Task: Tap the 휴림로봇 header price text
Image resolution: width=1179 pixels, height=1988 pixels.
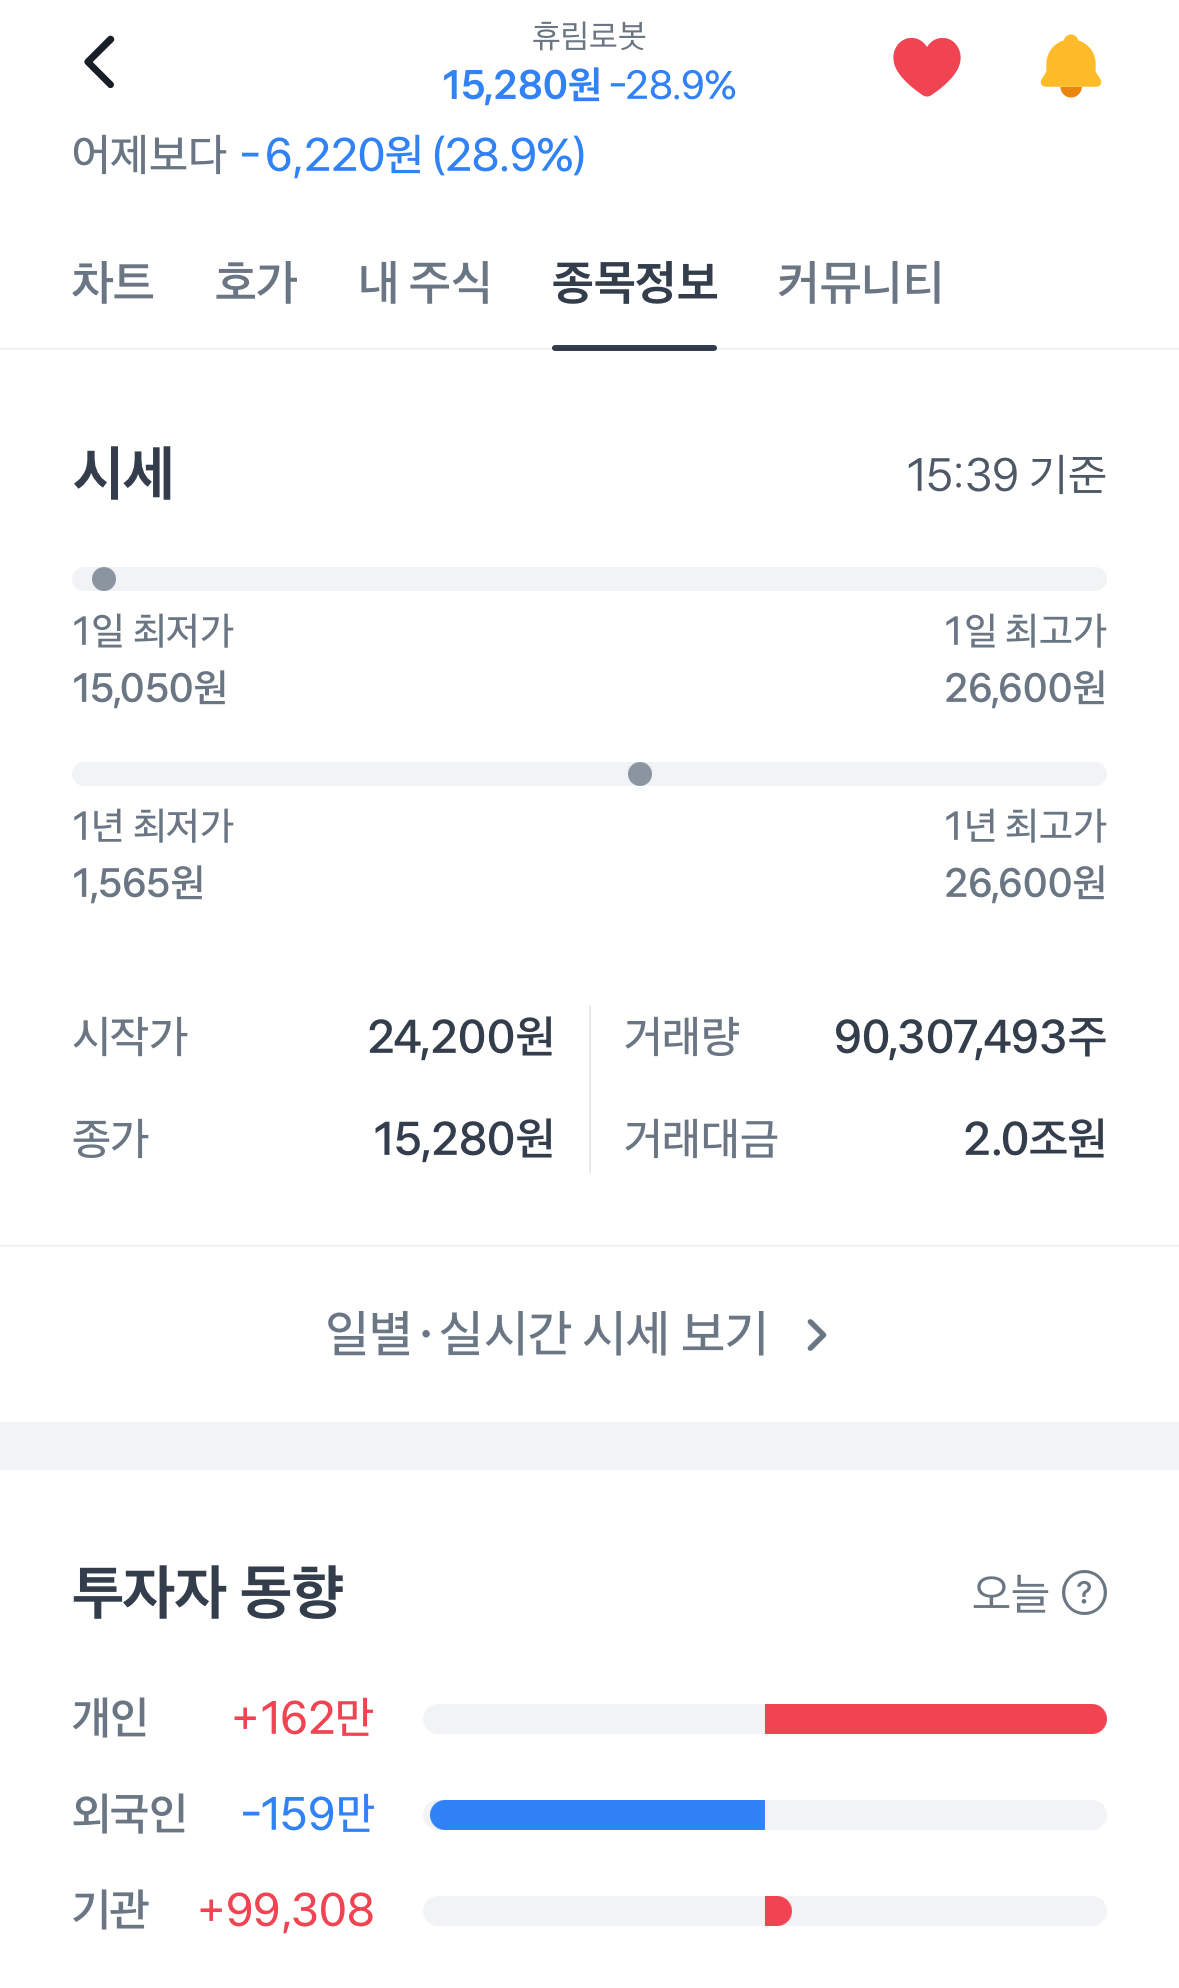Action: click(589, 86)
